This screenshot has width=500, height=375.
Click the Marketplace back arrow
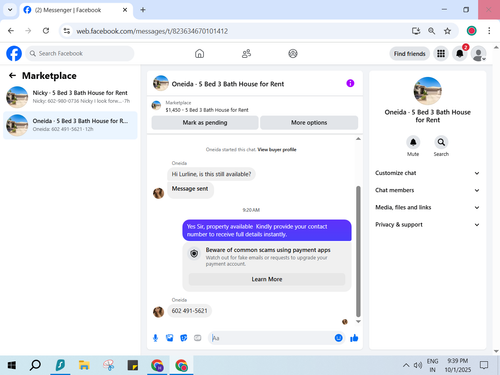(12, 76)
